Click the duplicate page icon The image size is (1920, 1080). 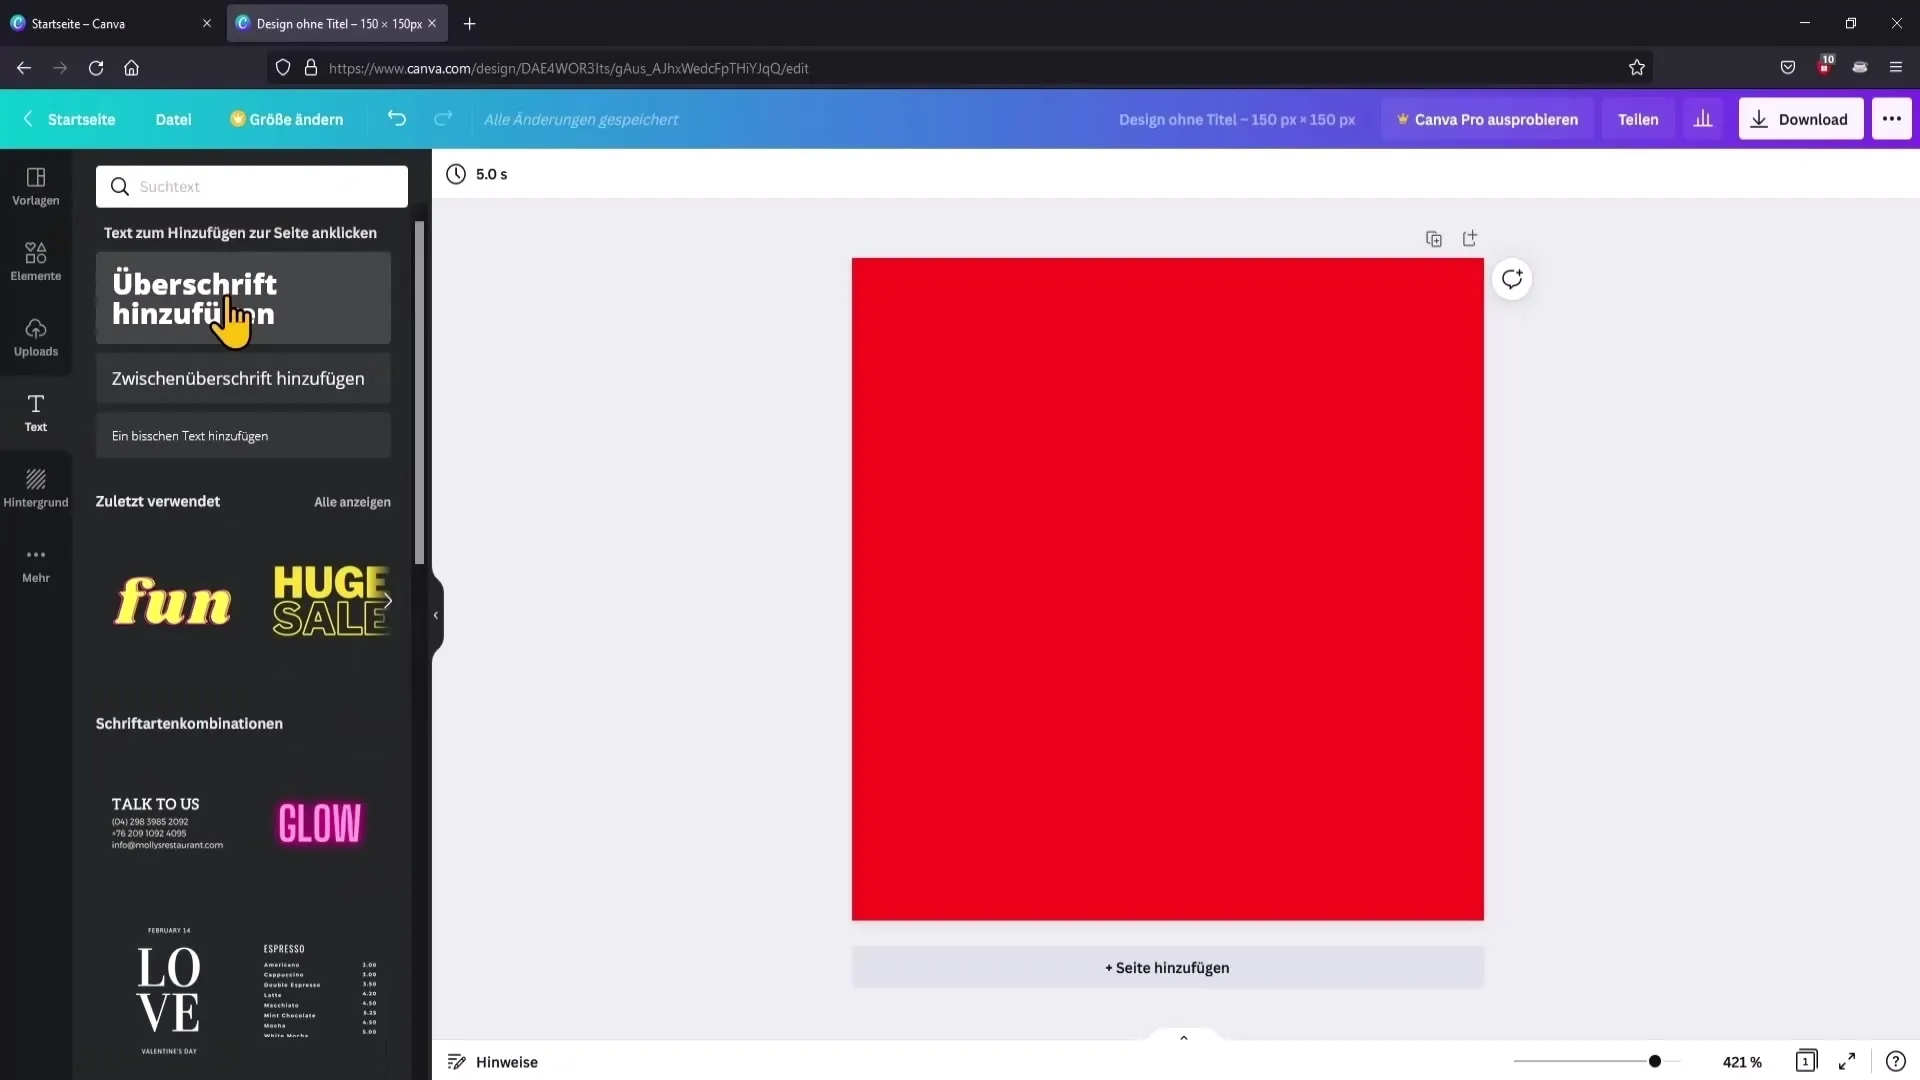[1433, 237]
